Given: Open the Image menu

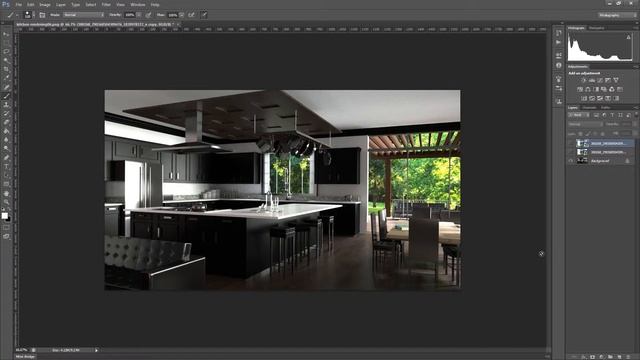Looking at the screenshot, I should point(44,4).
